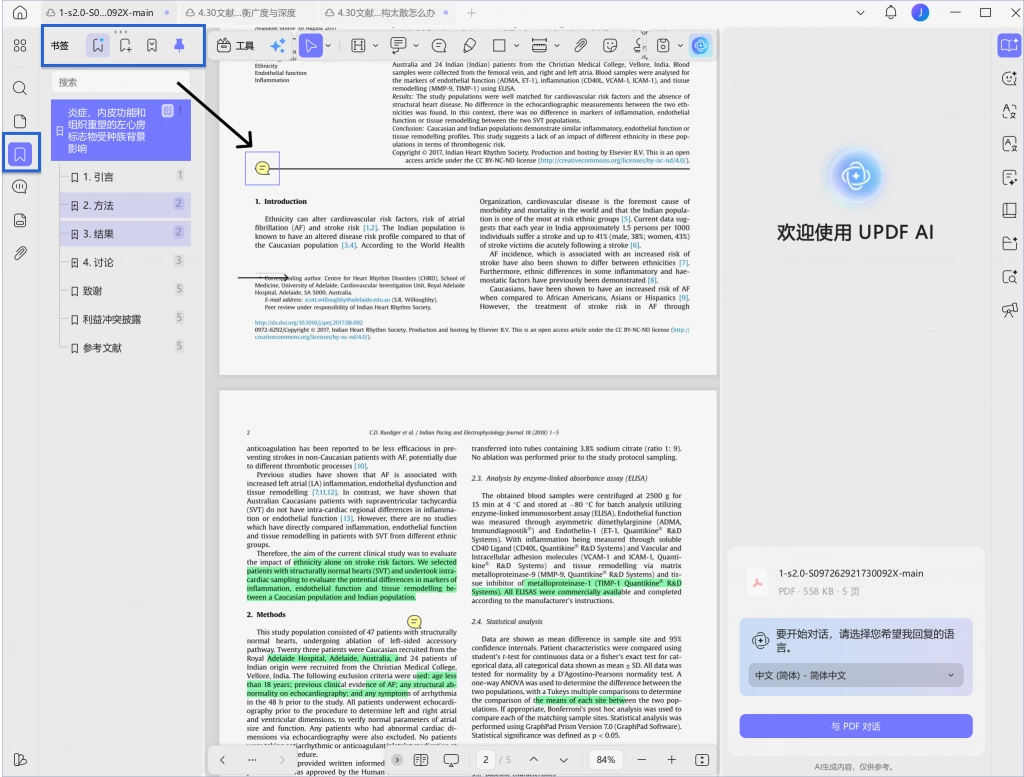
Task: Click the attachment paperclip toolbar icon
Action: pos(580,46)
